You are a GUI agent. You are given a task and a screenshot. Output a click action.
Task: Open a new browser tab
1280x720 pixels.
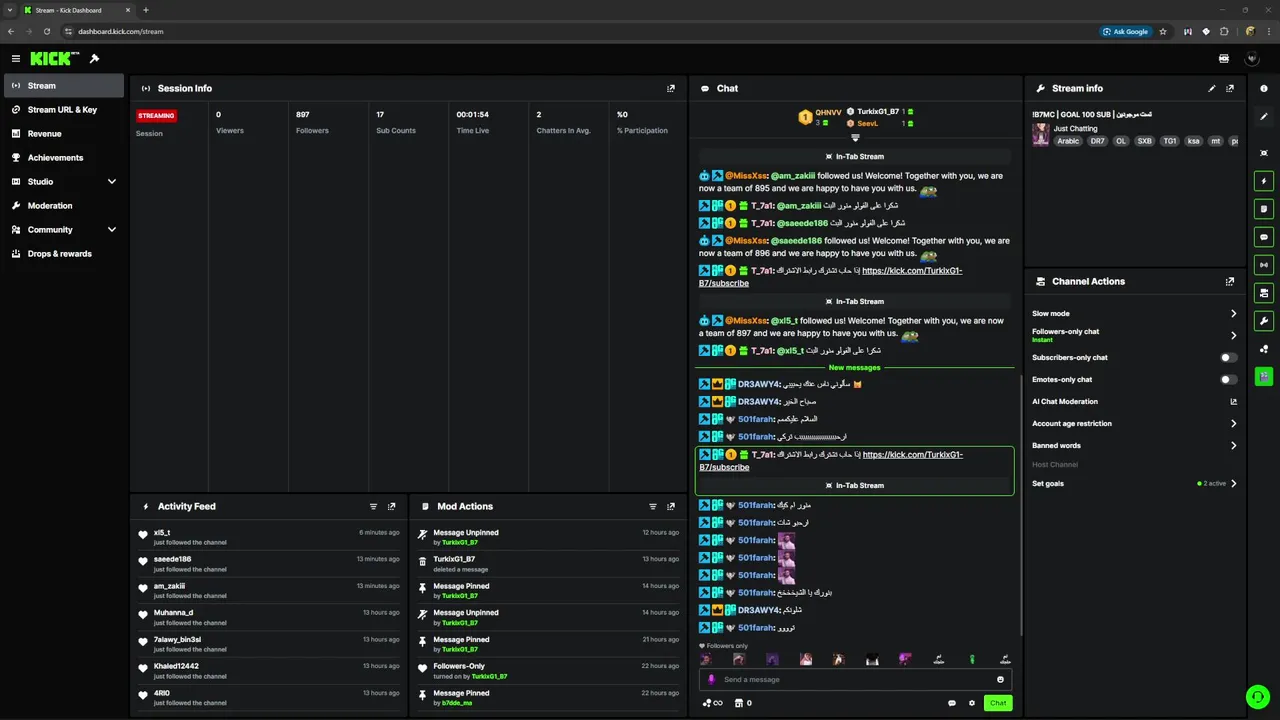pyautogui.click(x=146, y=10)
